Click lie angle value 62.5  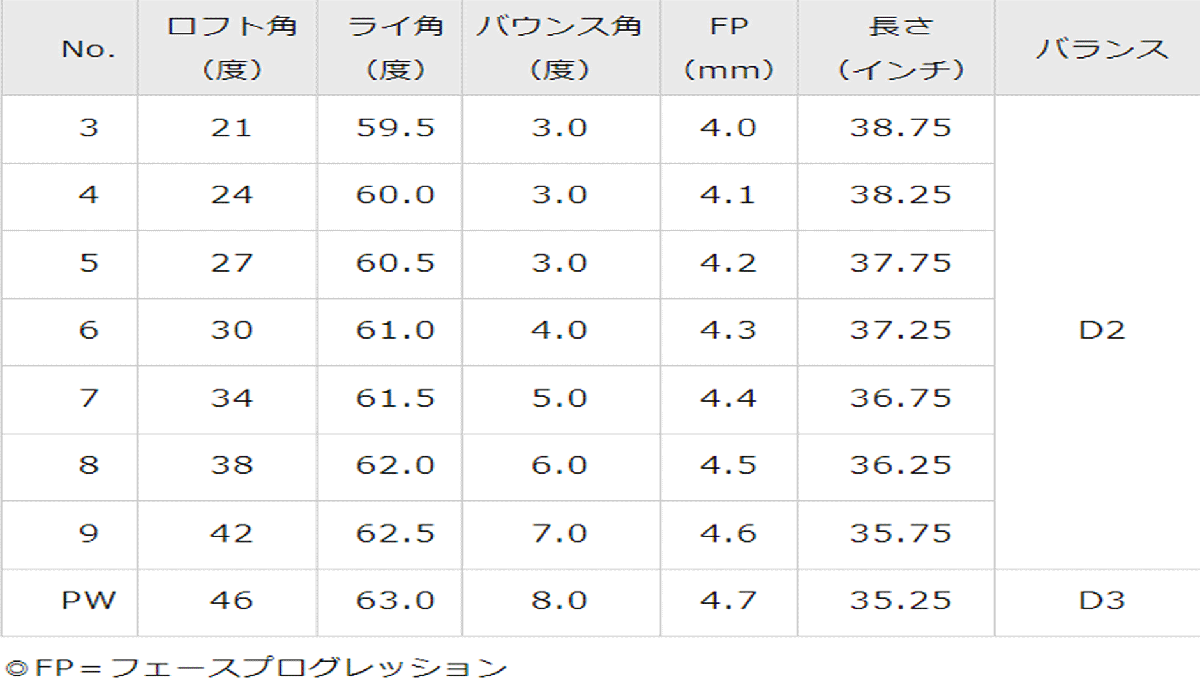click(396, 533)
